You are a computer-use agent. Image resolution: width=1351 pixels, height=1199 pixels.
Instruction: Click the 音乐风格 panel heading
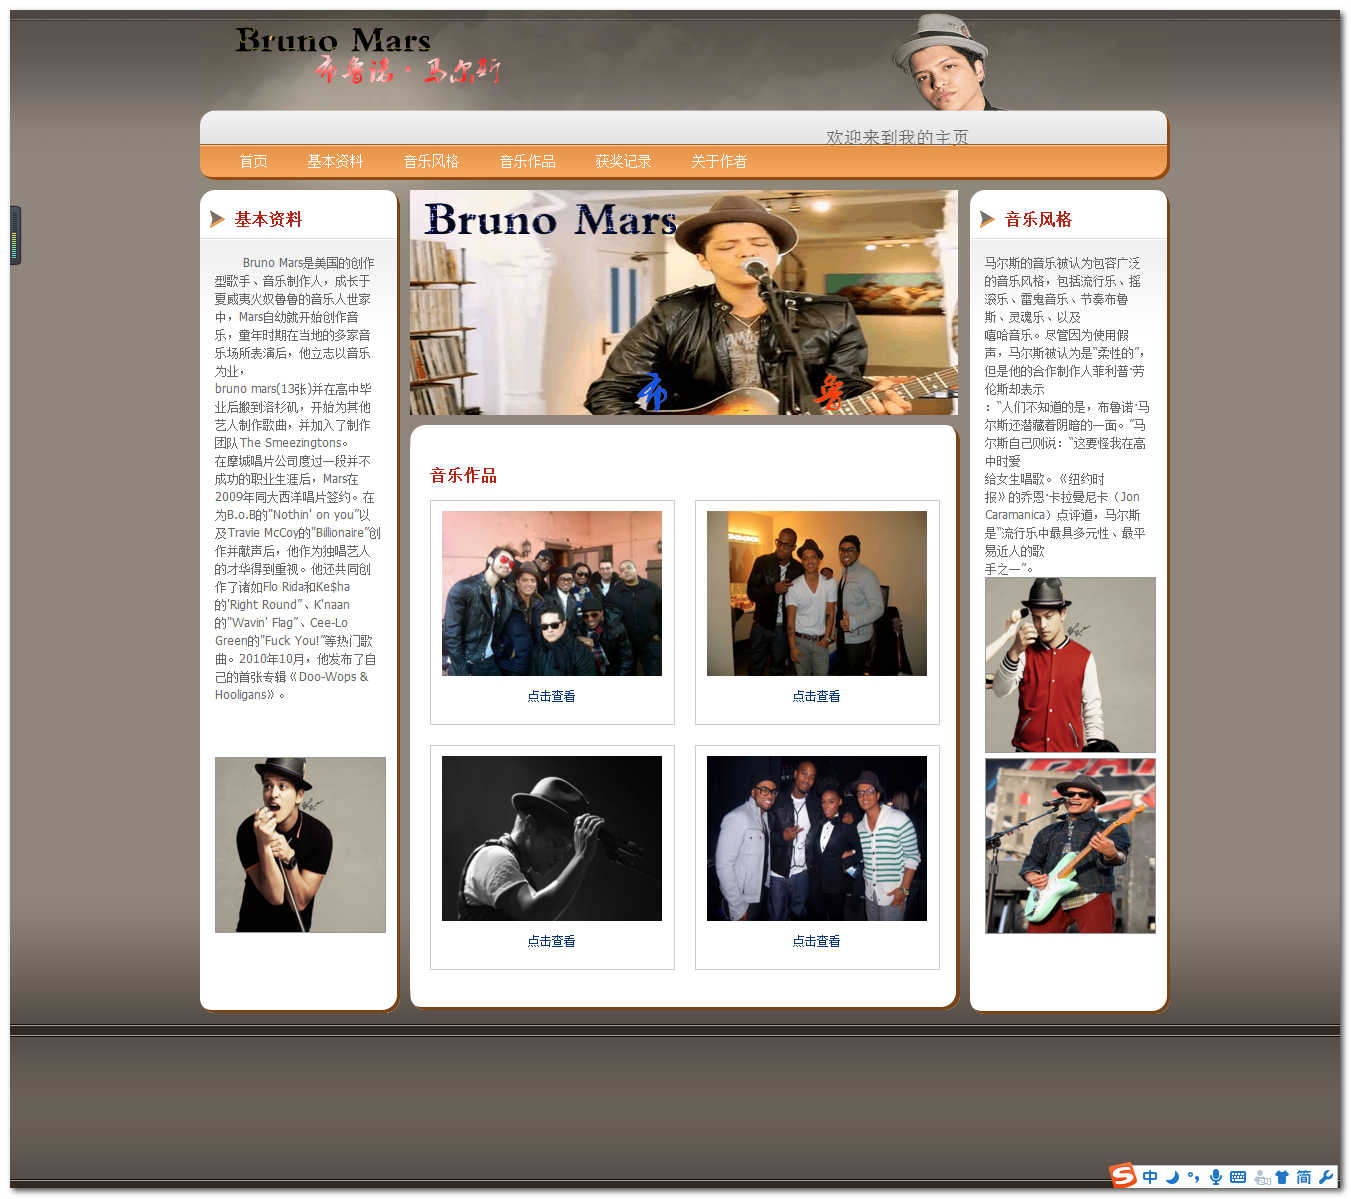tap(1038, 219)
